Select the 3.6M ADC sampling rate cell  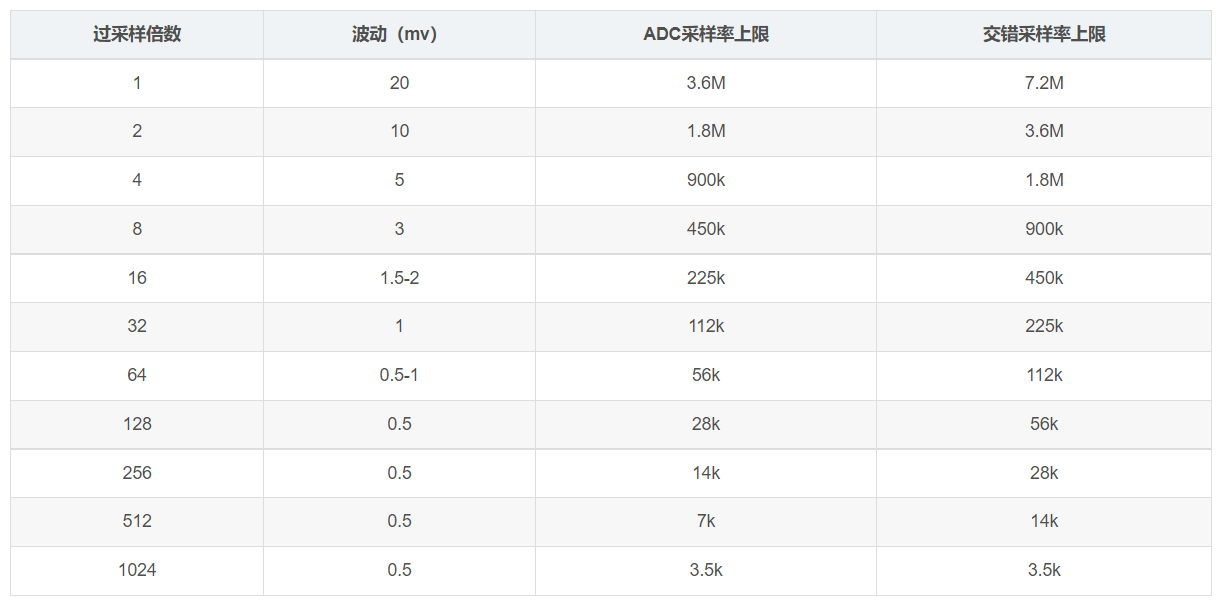706,83
